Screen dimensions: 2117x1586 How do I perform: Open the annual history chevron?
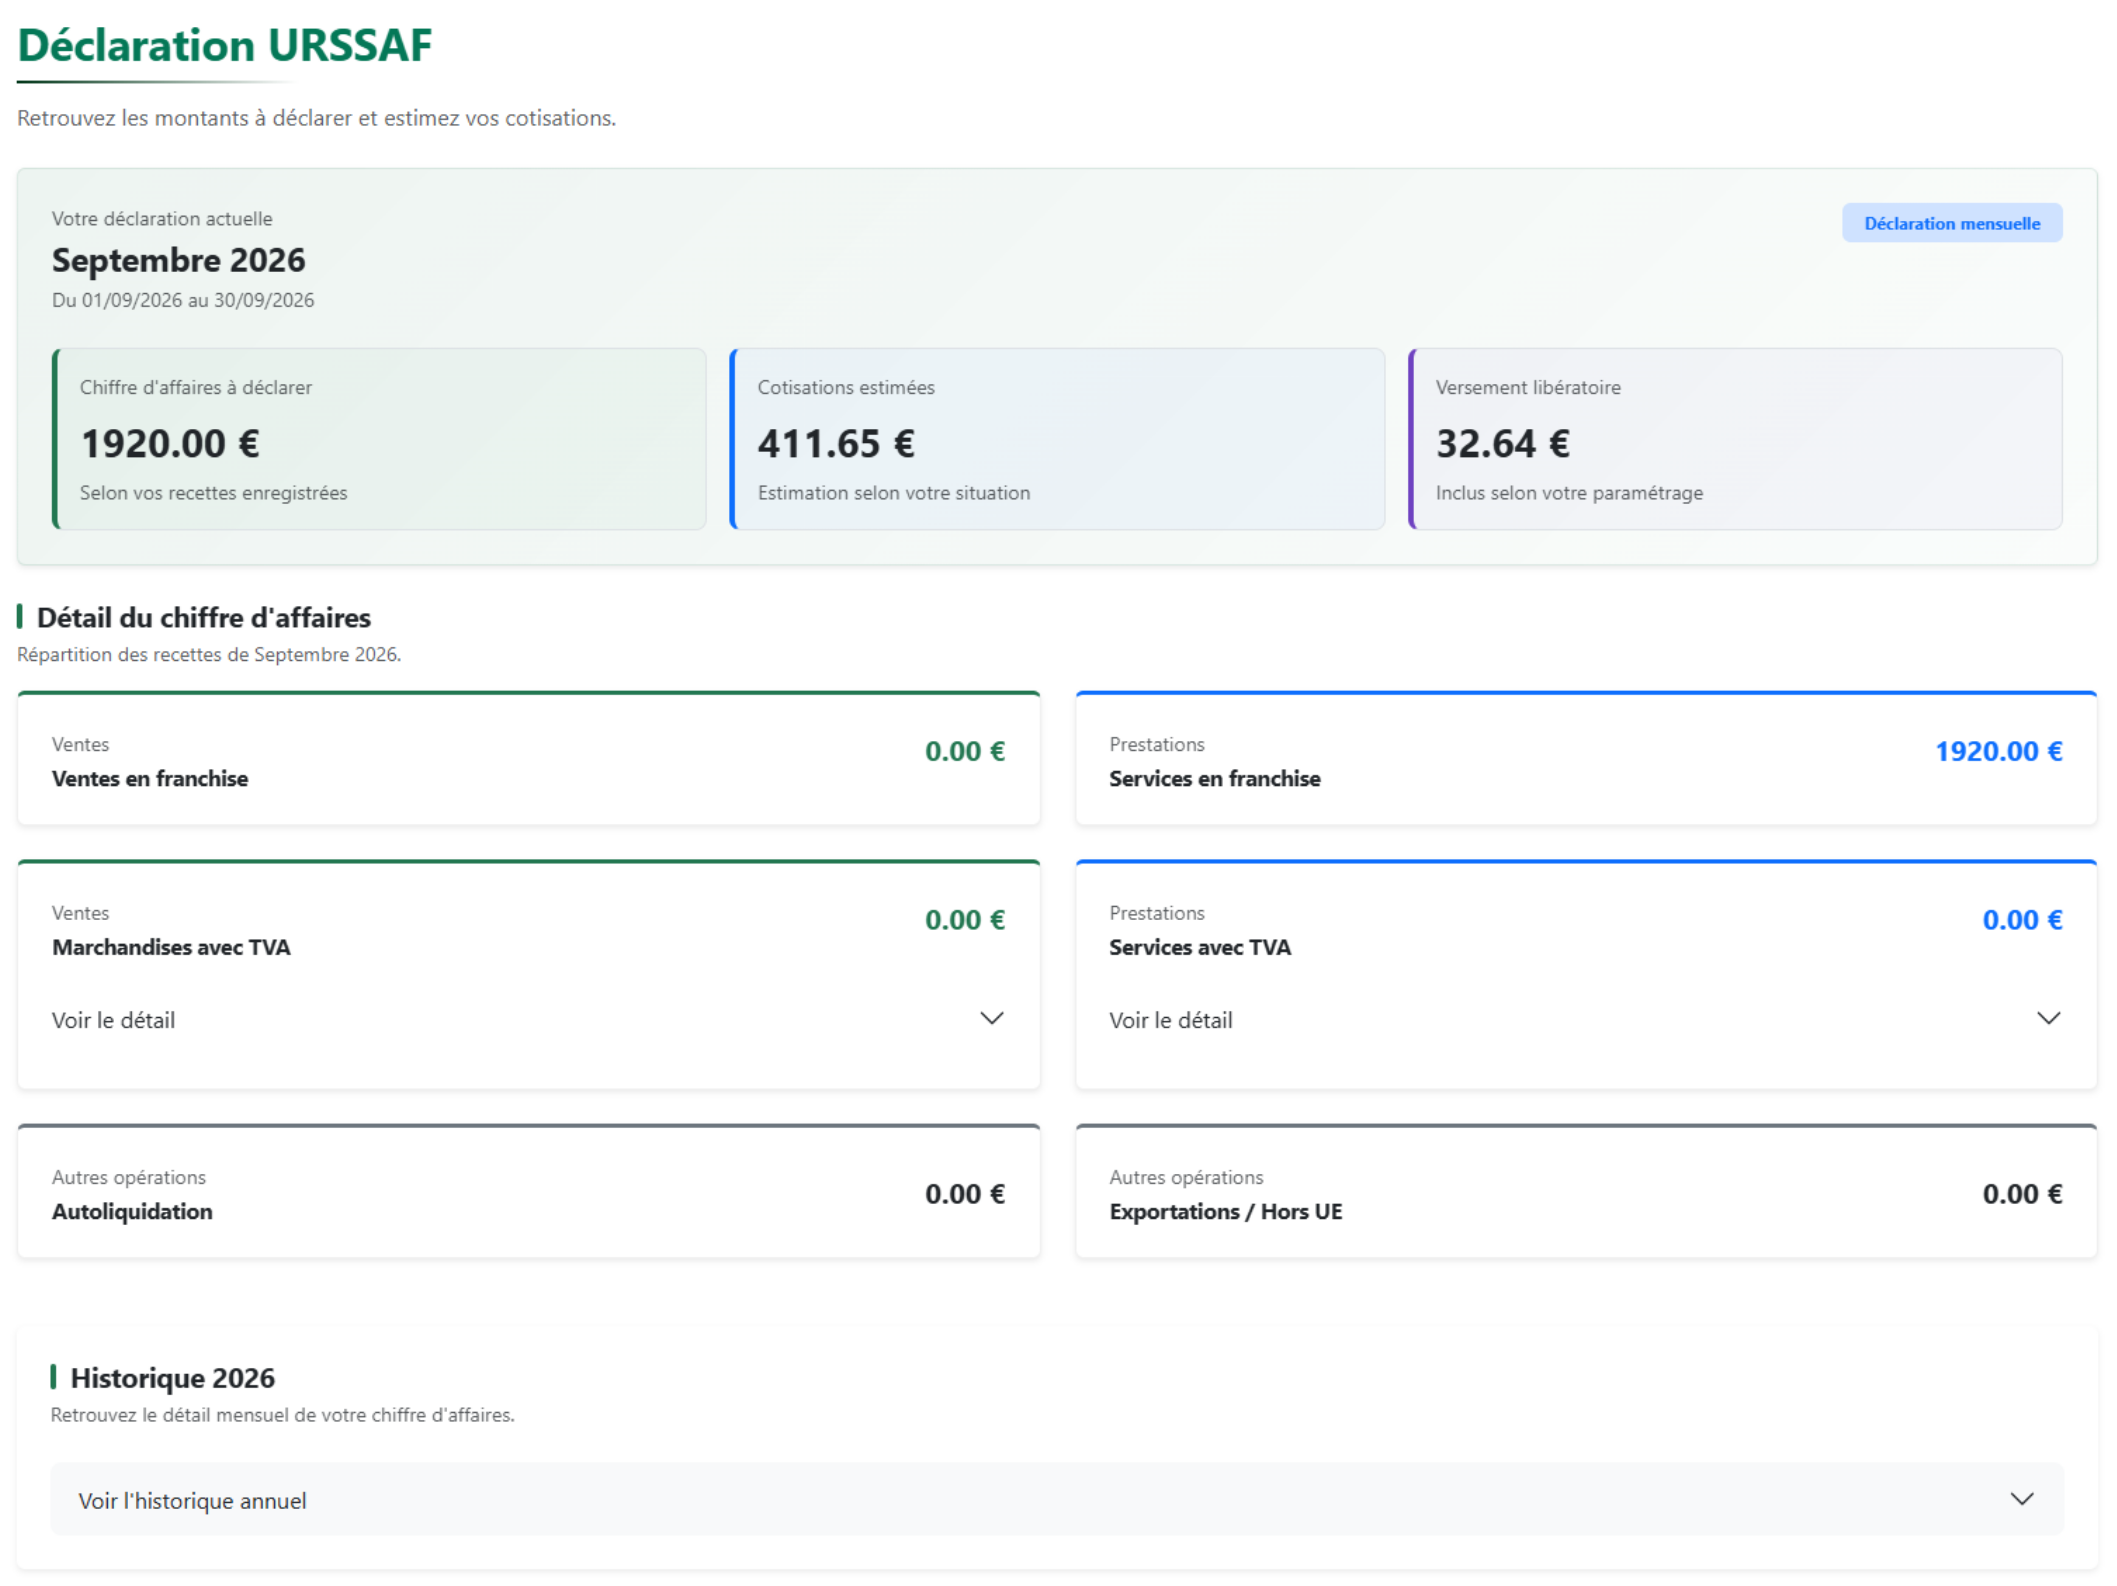point(2021,1500)
